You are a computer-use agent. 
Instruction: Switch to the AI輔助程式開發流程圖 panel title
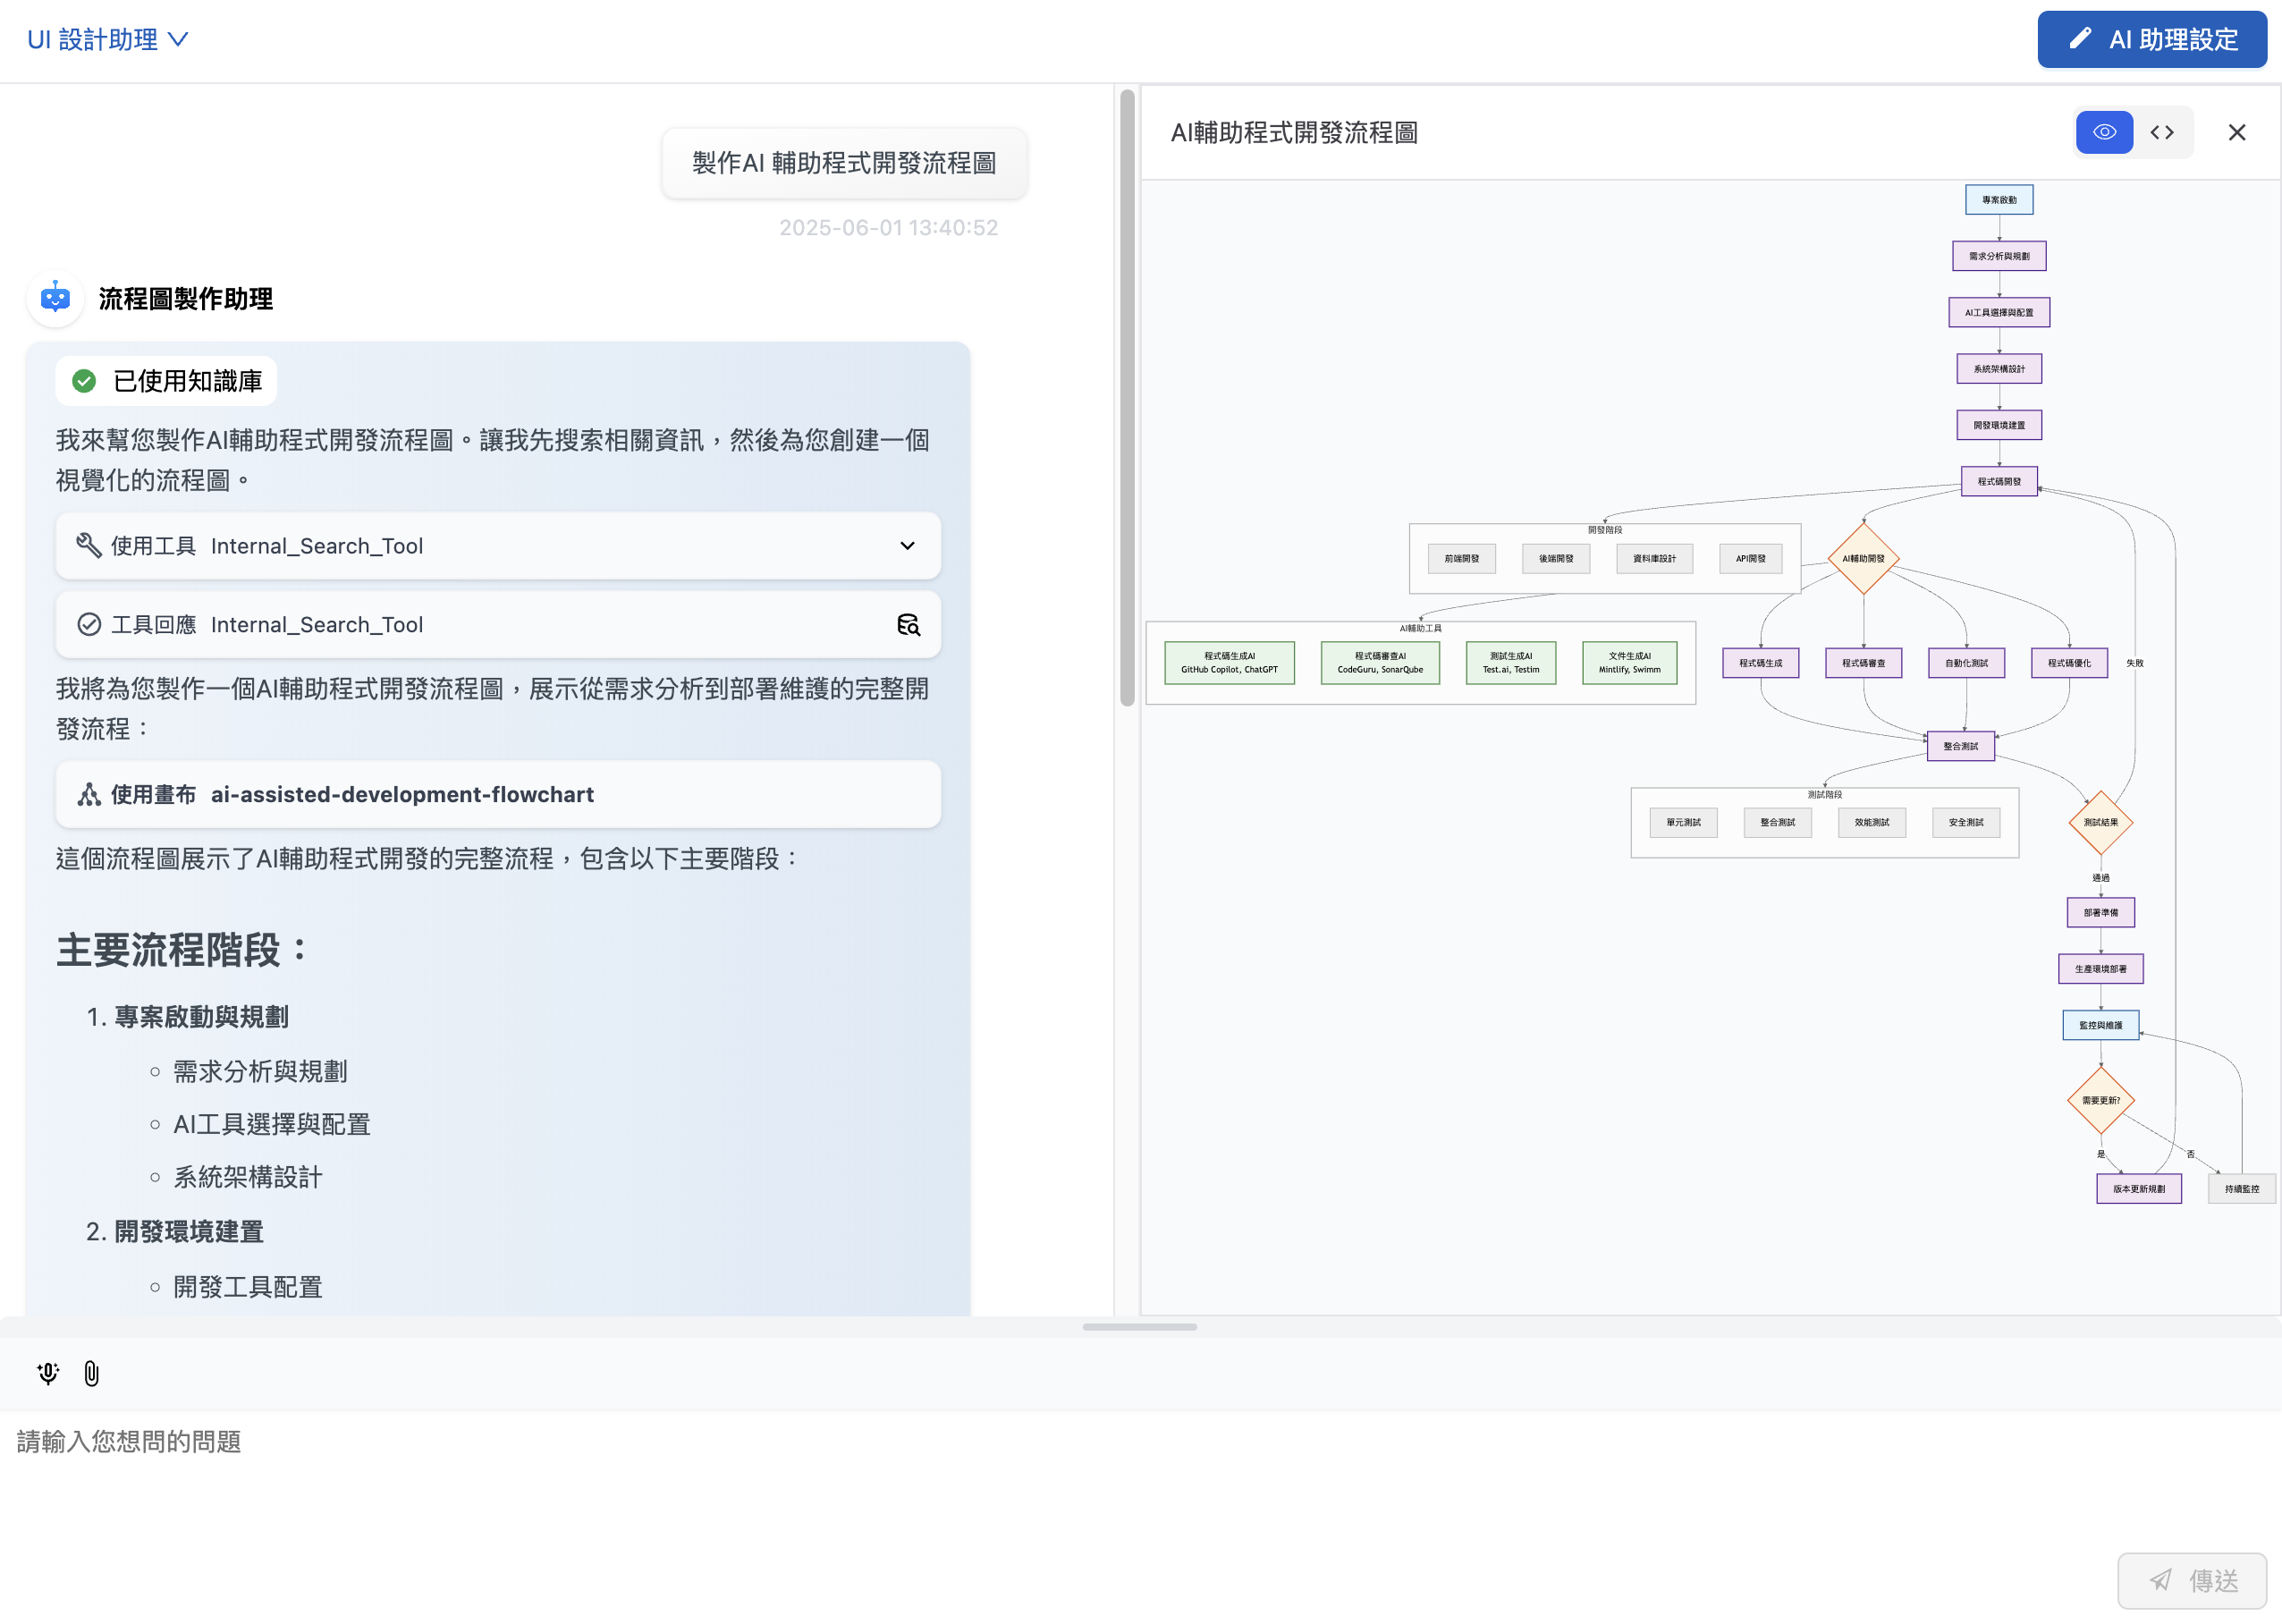click(1295, 132)
